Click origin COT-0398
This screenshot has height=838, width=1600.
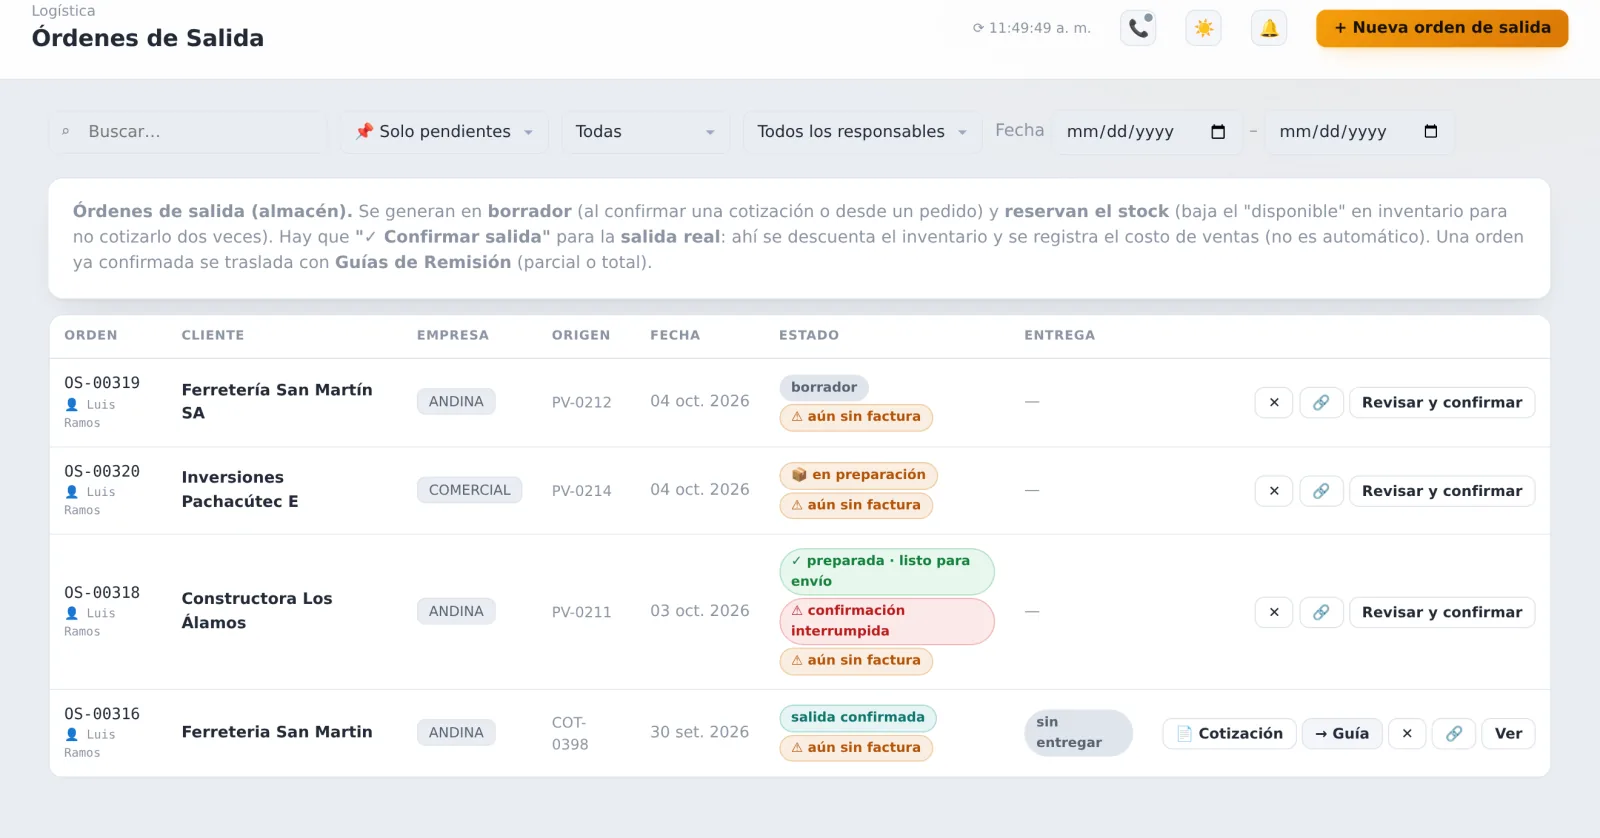coord(570,733)
